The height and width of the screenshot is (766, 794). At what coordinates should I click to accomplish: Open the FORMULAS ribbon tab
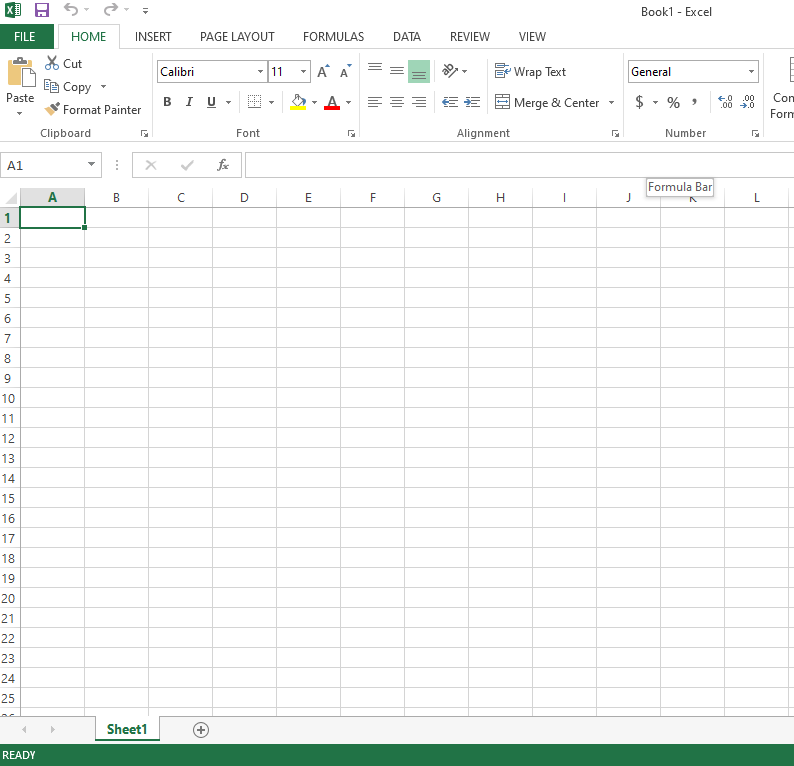coord(333,37)
